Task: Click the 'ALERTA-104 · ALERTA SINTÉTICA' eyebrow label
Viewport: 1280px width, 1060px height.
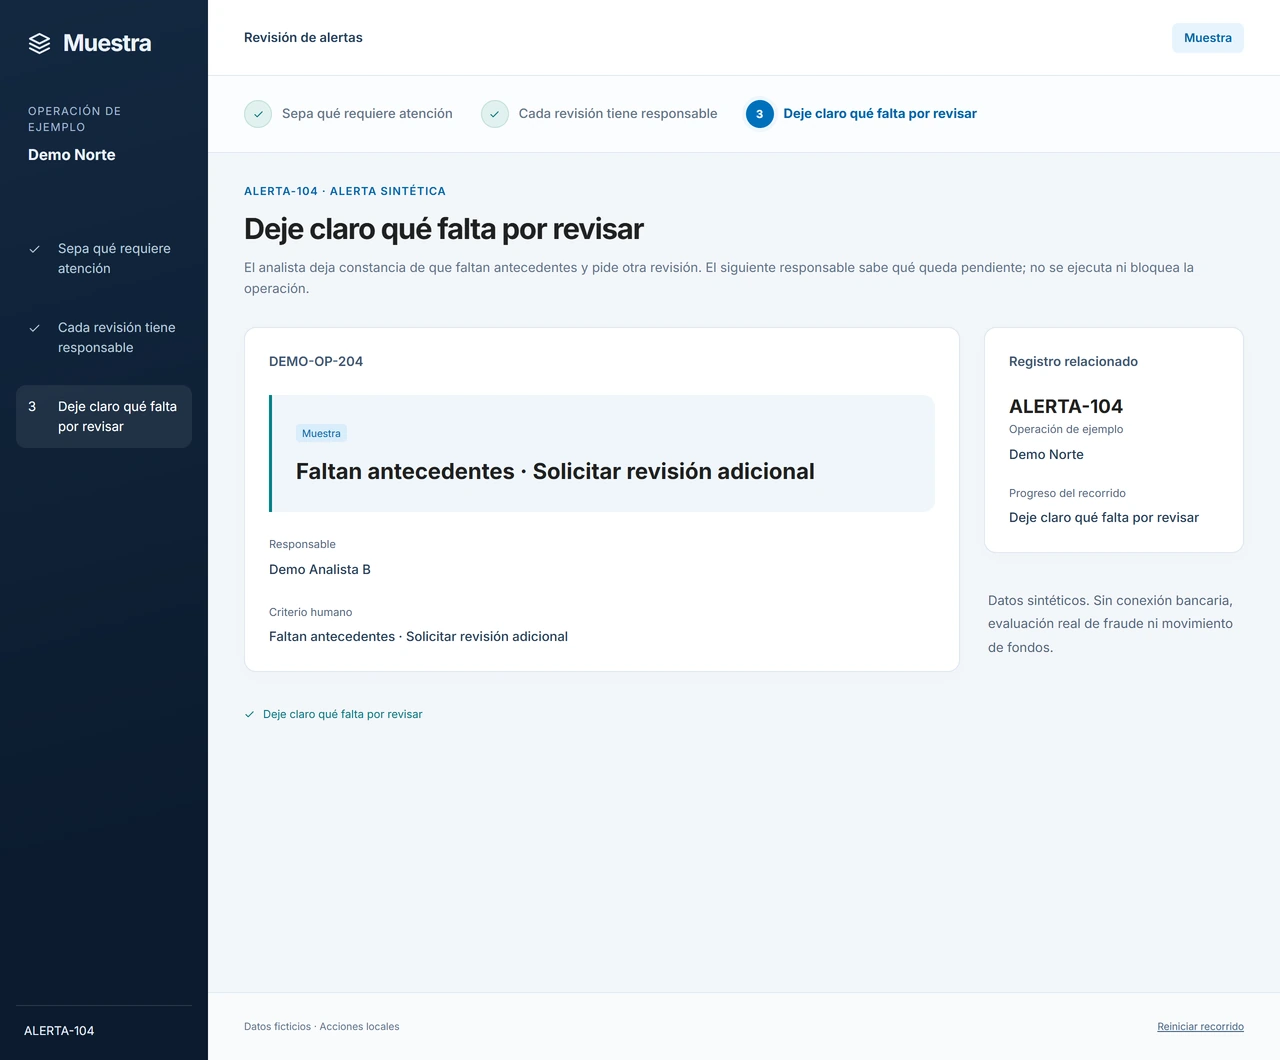Action: click(x=345, y=191)
